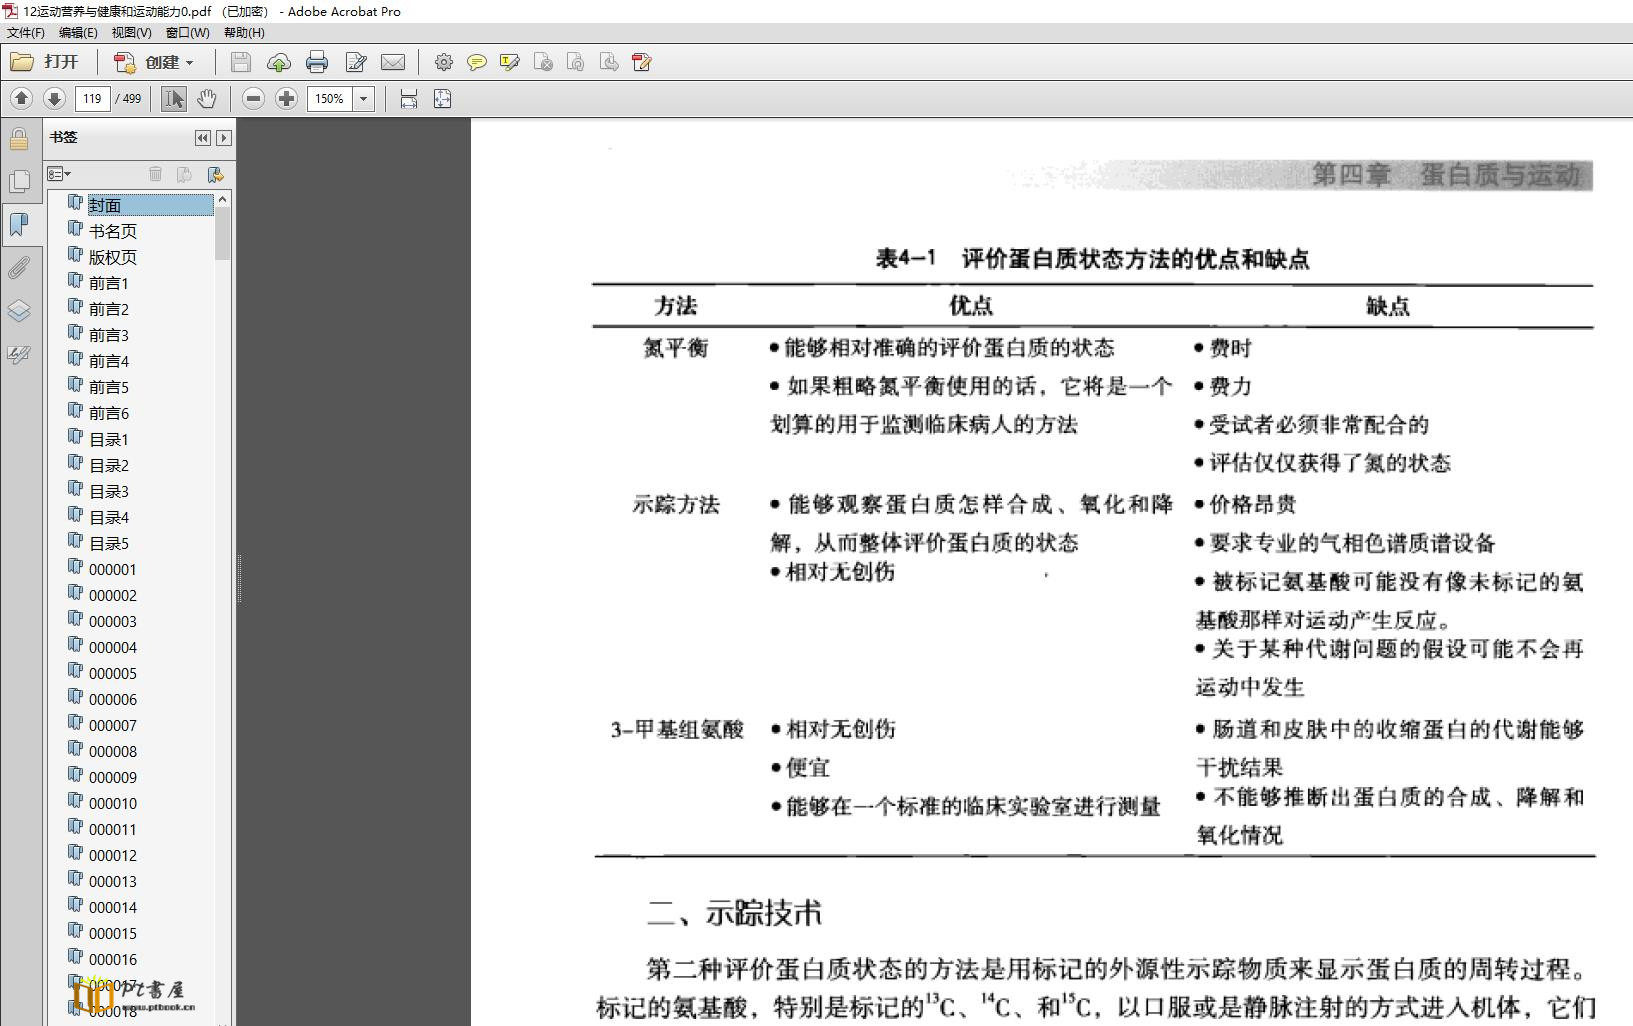Screen dimensions: 1633x1026
Task: Go to the 目录5 bookmark
Action: (109, 543)
